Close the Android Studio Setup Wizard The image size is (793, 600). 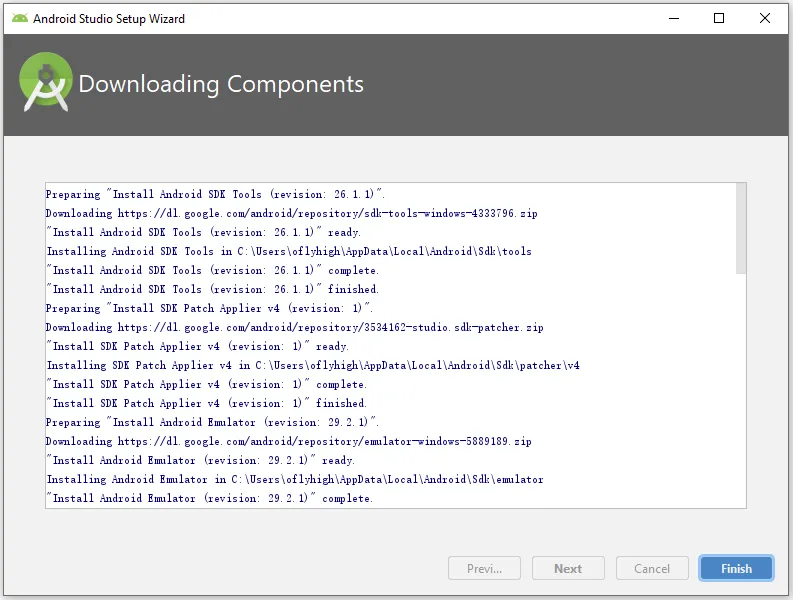[765, 18]
